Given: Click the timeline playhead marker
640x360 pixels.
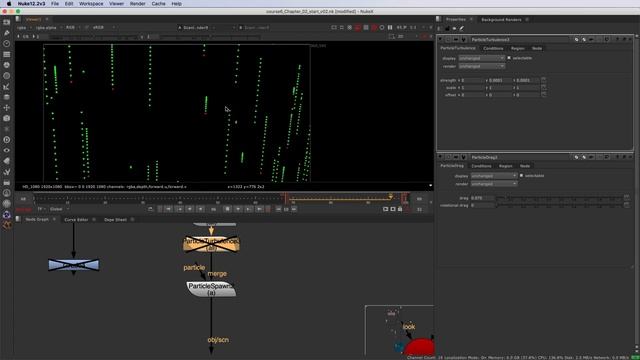Looking at the screenshot, I should coord(285,198).
